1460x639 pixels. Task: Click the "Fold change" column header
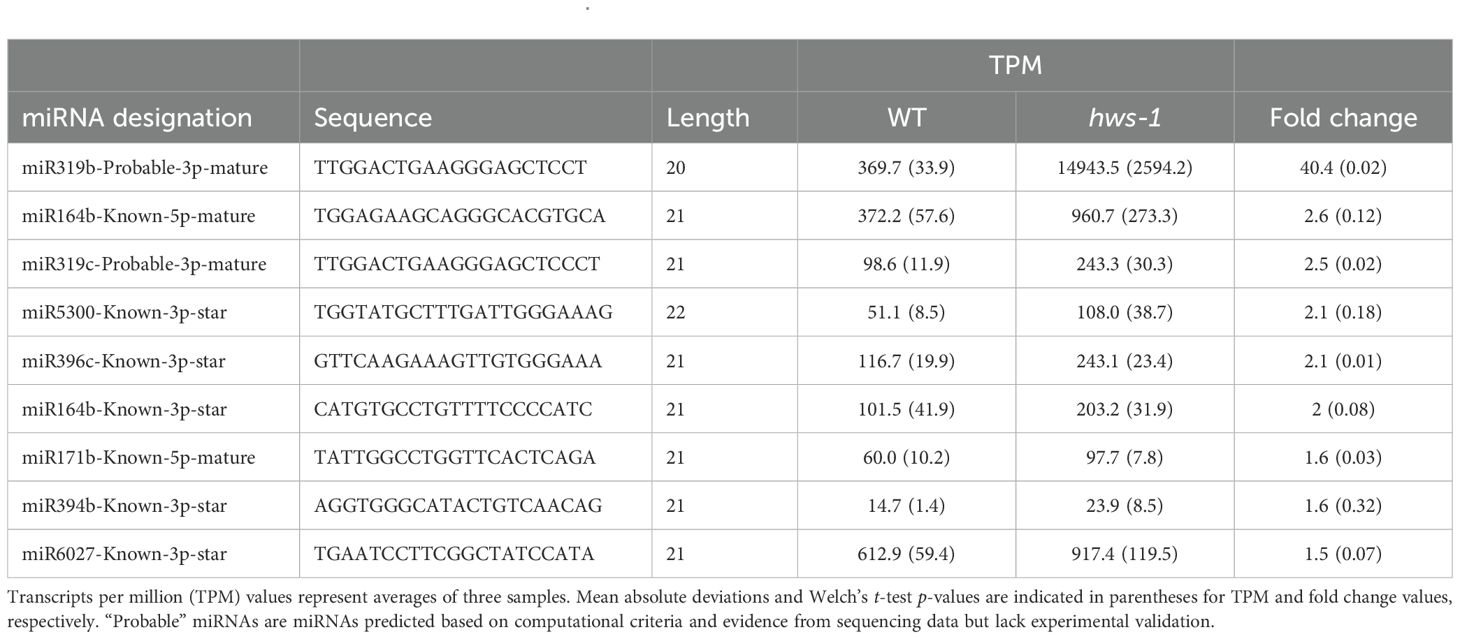coord(1343,118)
